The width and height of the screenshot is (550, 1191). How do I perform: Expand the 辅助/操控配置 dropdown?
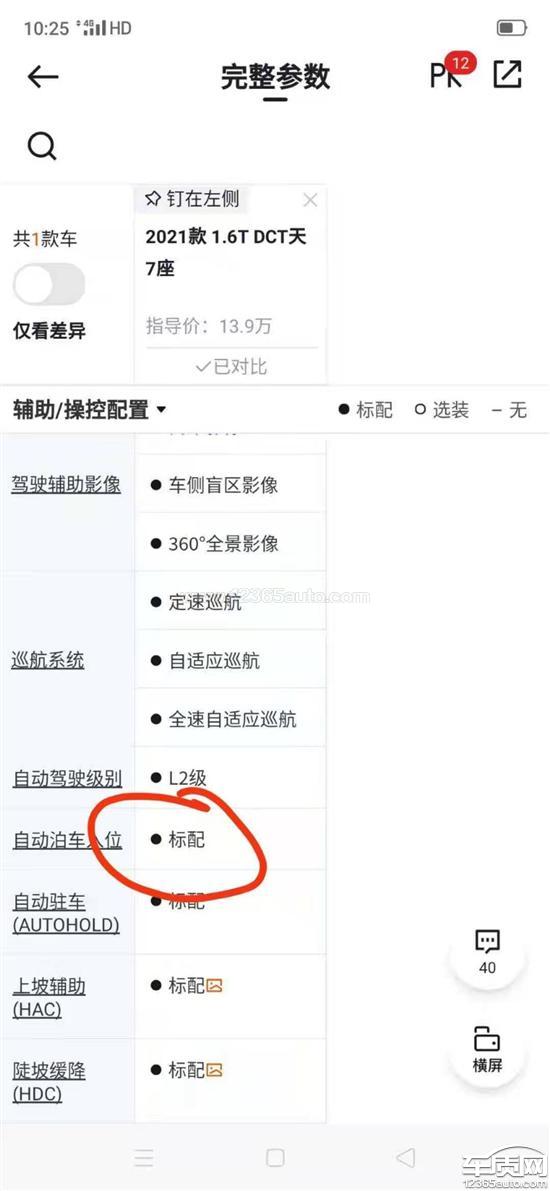89,411
